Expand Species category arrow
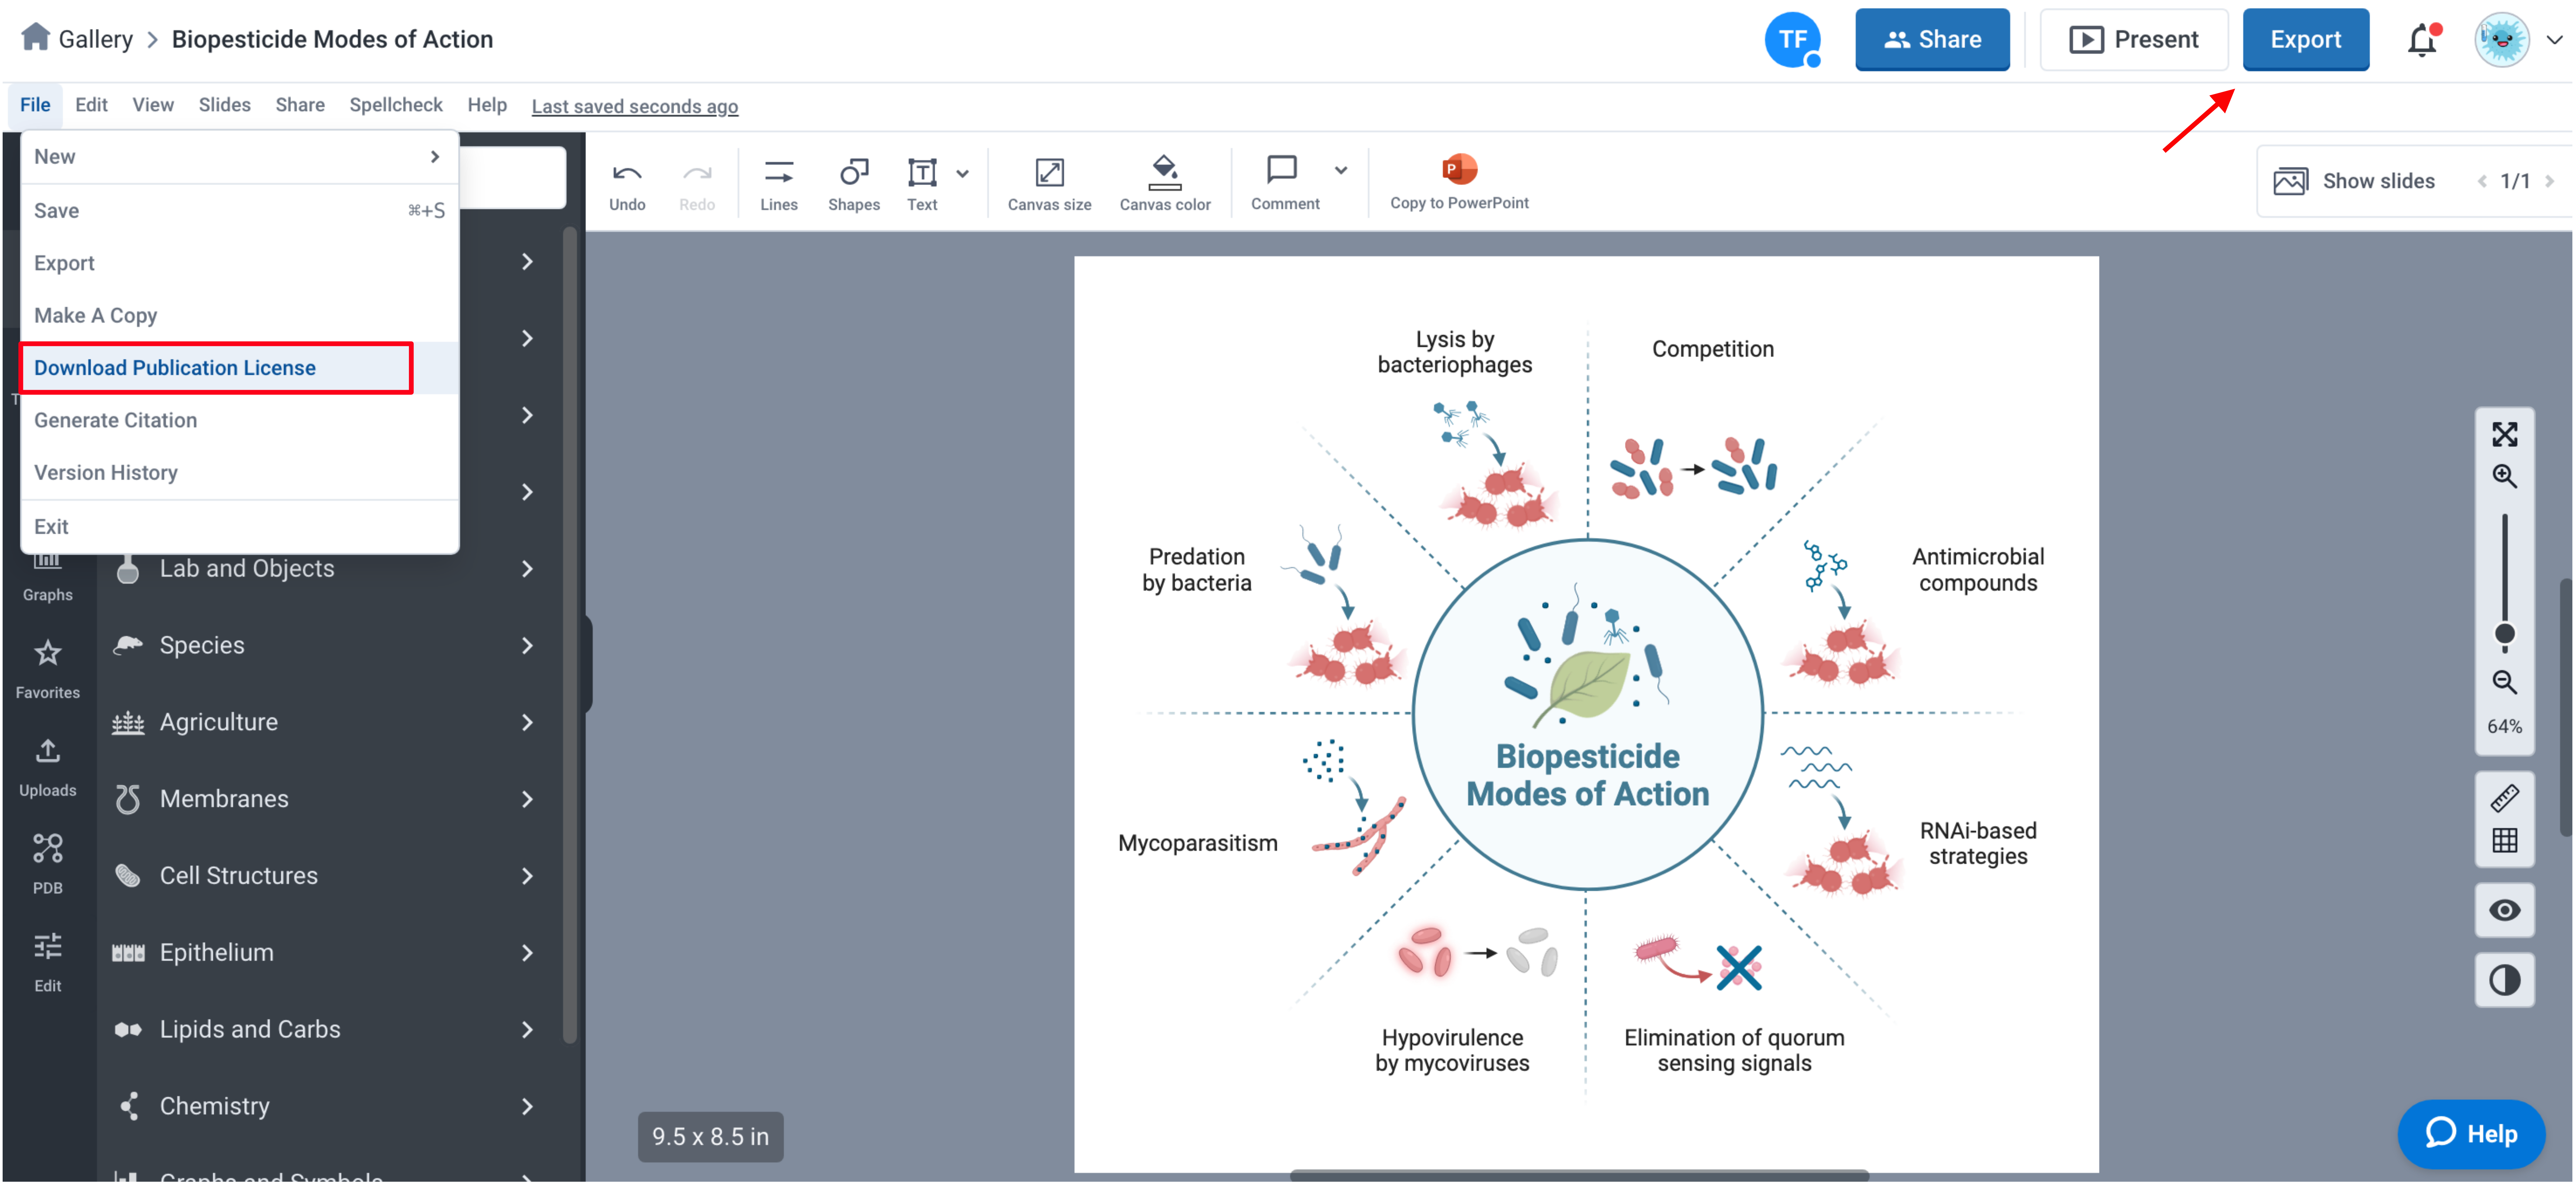The height and width of the screenshot is (1185, 2576). pyautogui.click(x=527, y=646)
